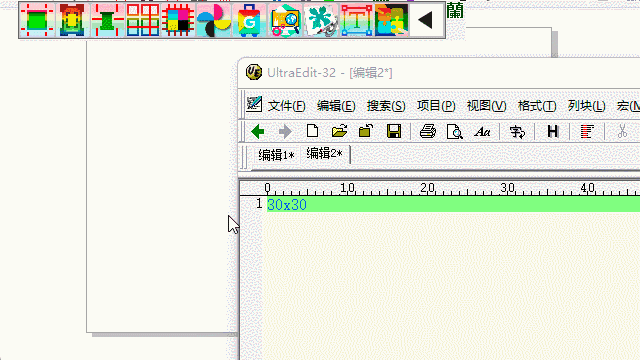
Task: Click the green back arrow icon
Action: pyautogui.click(x=258, y=131)
